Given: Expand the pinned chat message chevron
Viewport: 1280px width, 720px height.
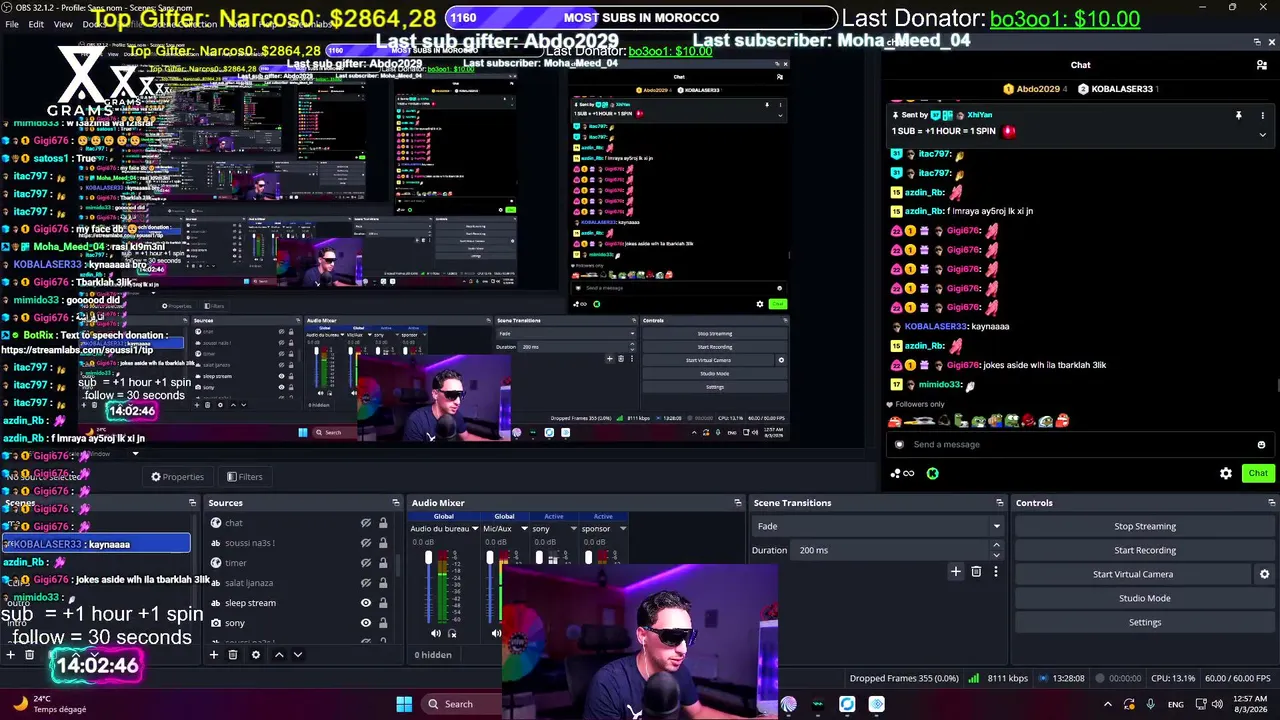Looking at the screenshot, I should 1262,134.
